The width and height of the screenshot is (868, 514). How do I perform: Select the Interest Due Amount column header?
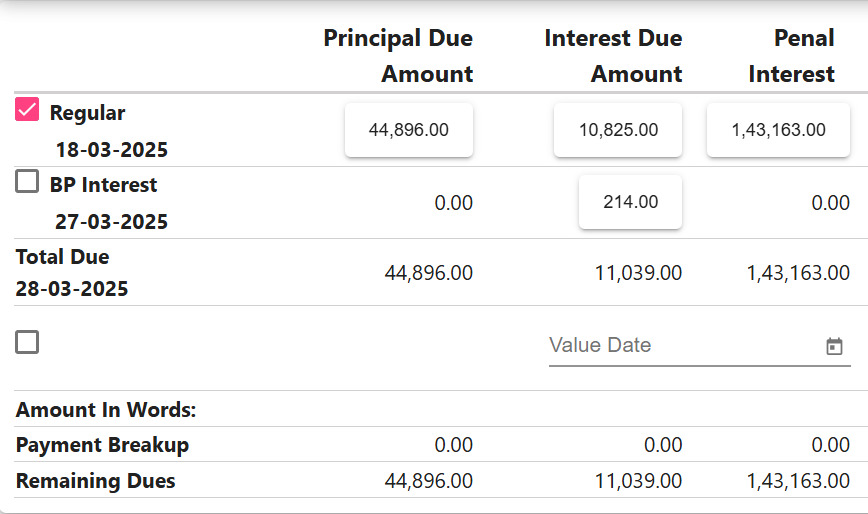pos(613,56)
